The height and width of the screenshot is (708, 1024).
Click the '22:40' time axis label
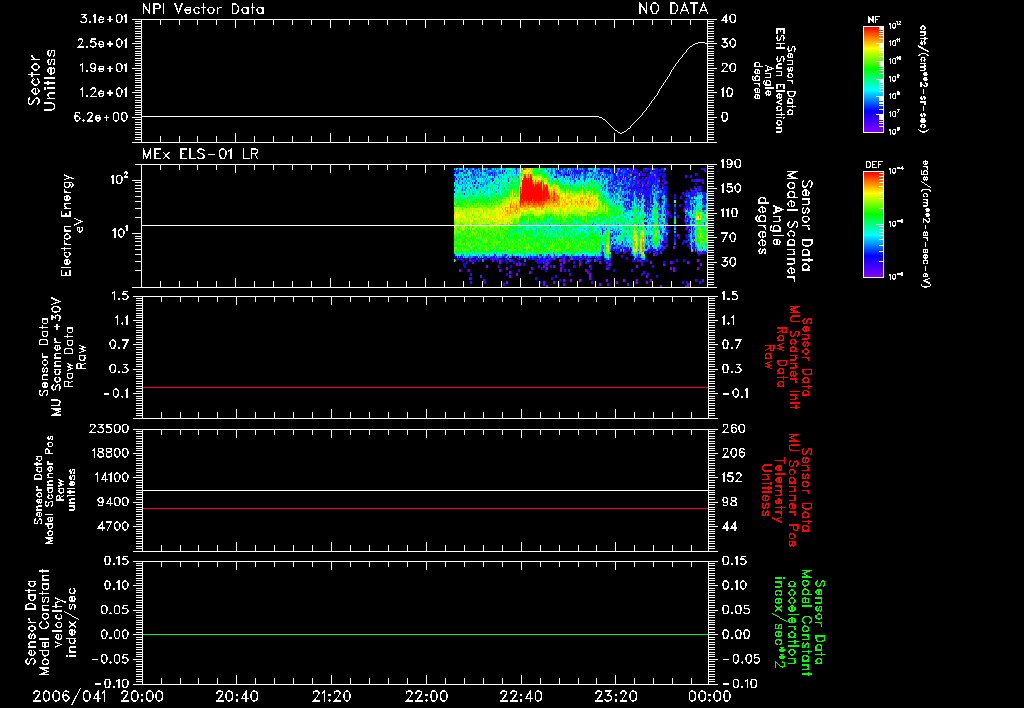(520, 696)
